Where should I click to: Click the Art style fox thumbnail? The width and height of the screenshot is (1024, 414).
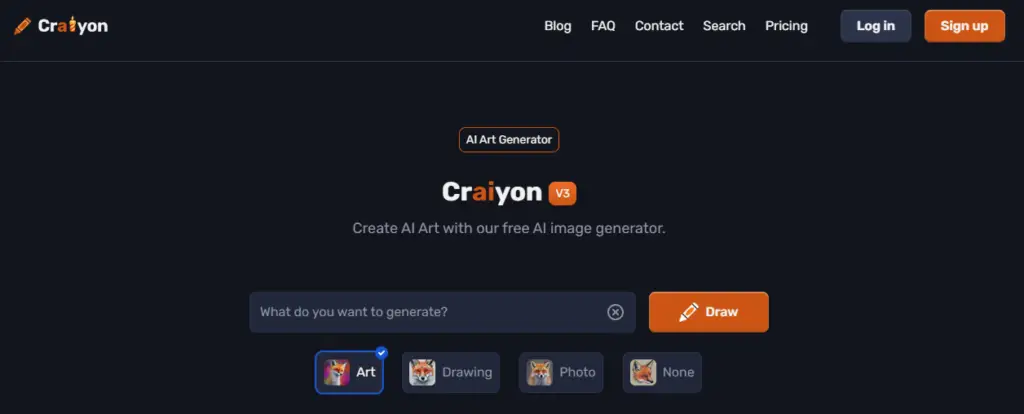tap(337, 372)
